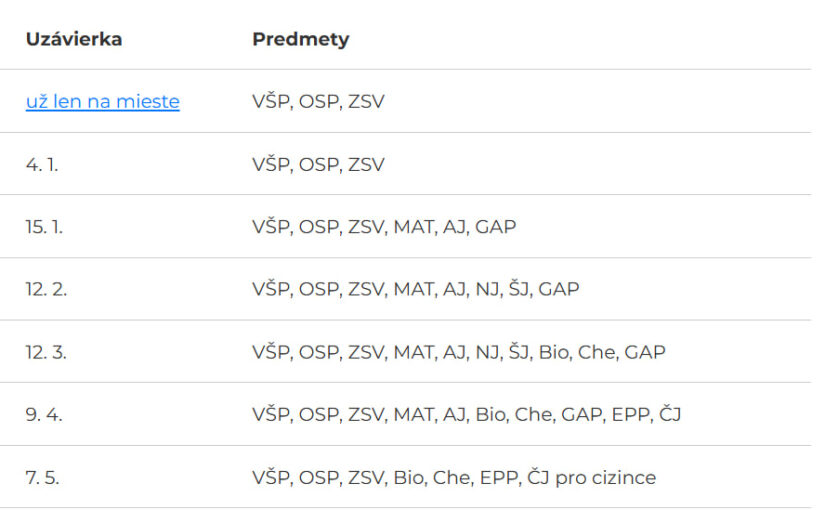Viewport: 825px width, 510px height.
Task: Click the subjects list for 7. 5.
Action: (453, 477)
